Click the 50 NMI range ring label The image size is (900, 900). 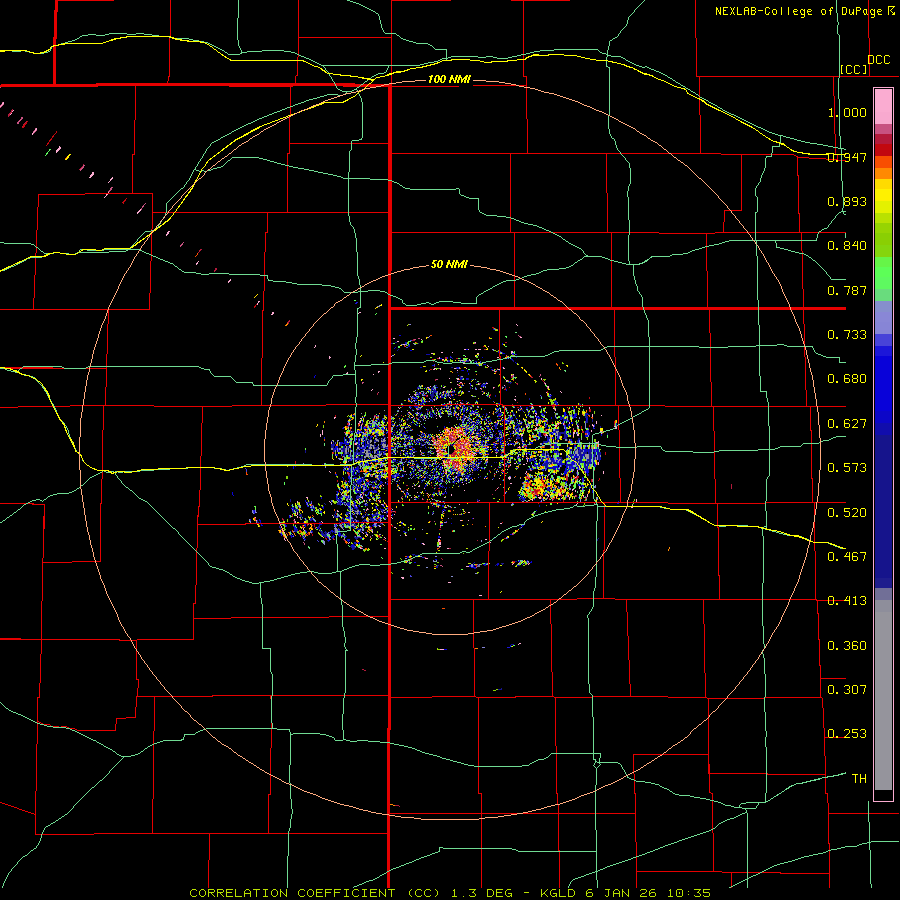click(449, 264)
